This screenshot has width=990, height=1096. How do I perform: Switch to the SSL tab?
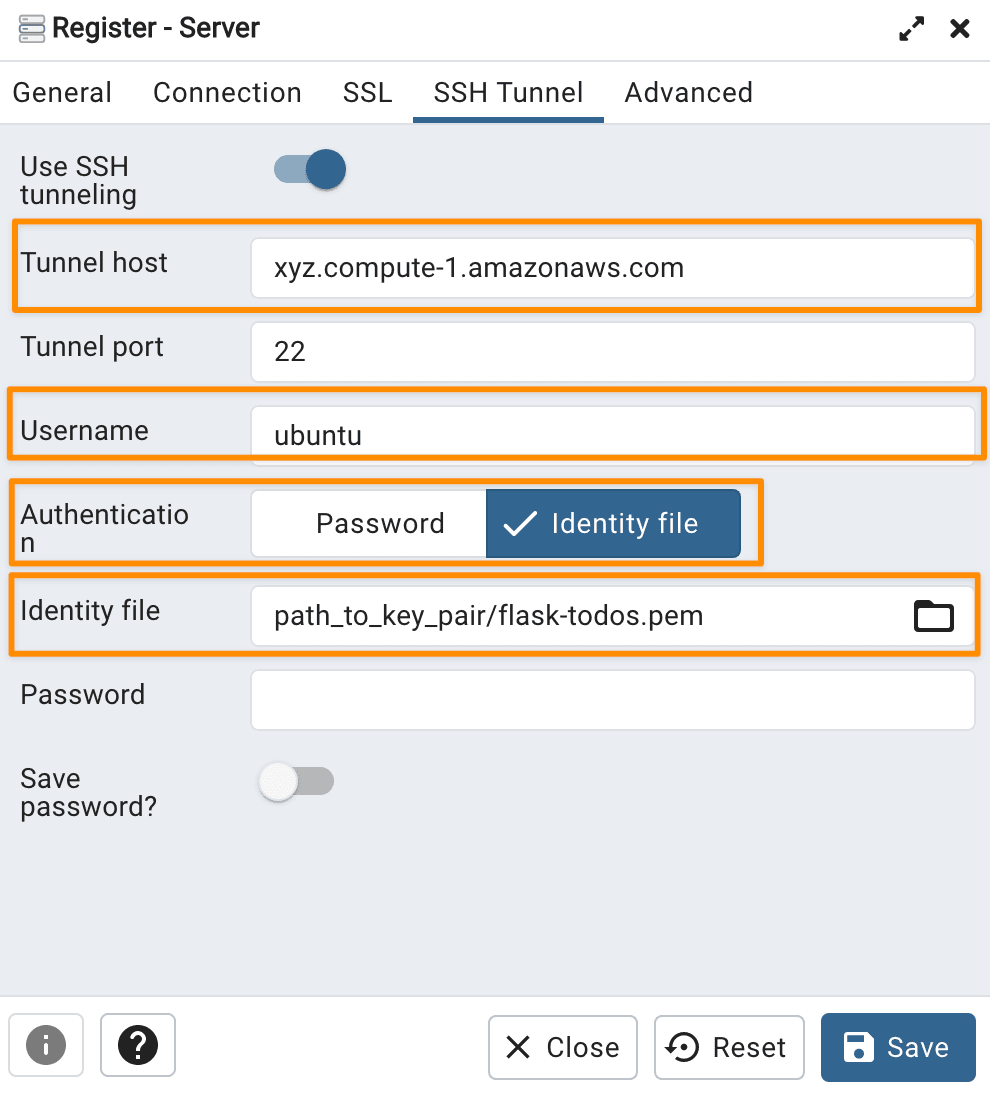coord(367,92)
